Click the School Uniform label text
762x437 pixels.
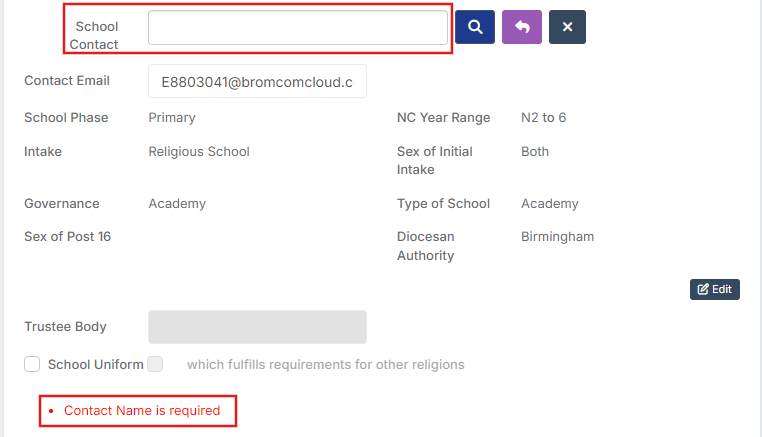(x=95, y=365)
